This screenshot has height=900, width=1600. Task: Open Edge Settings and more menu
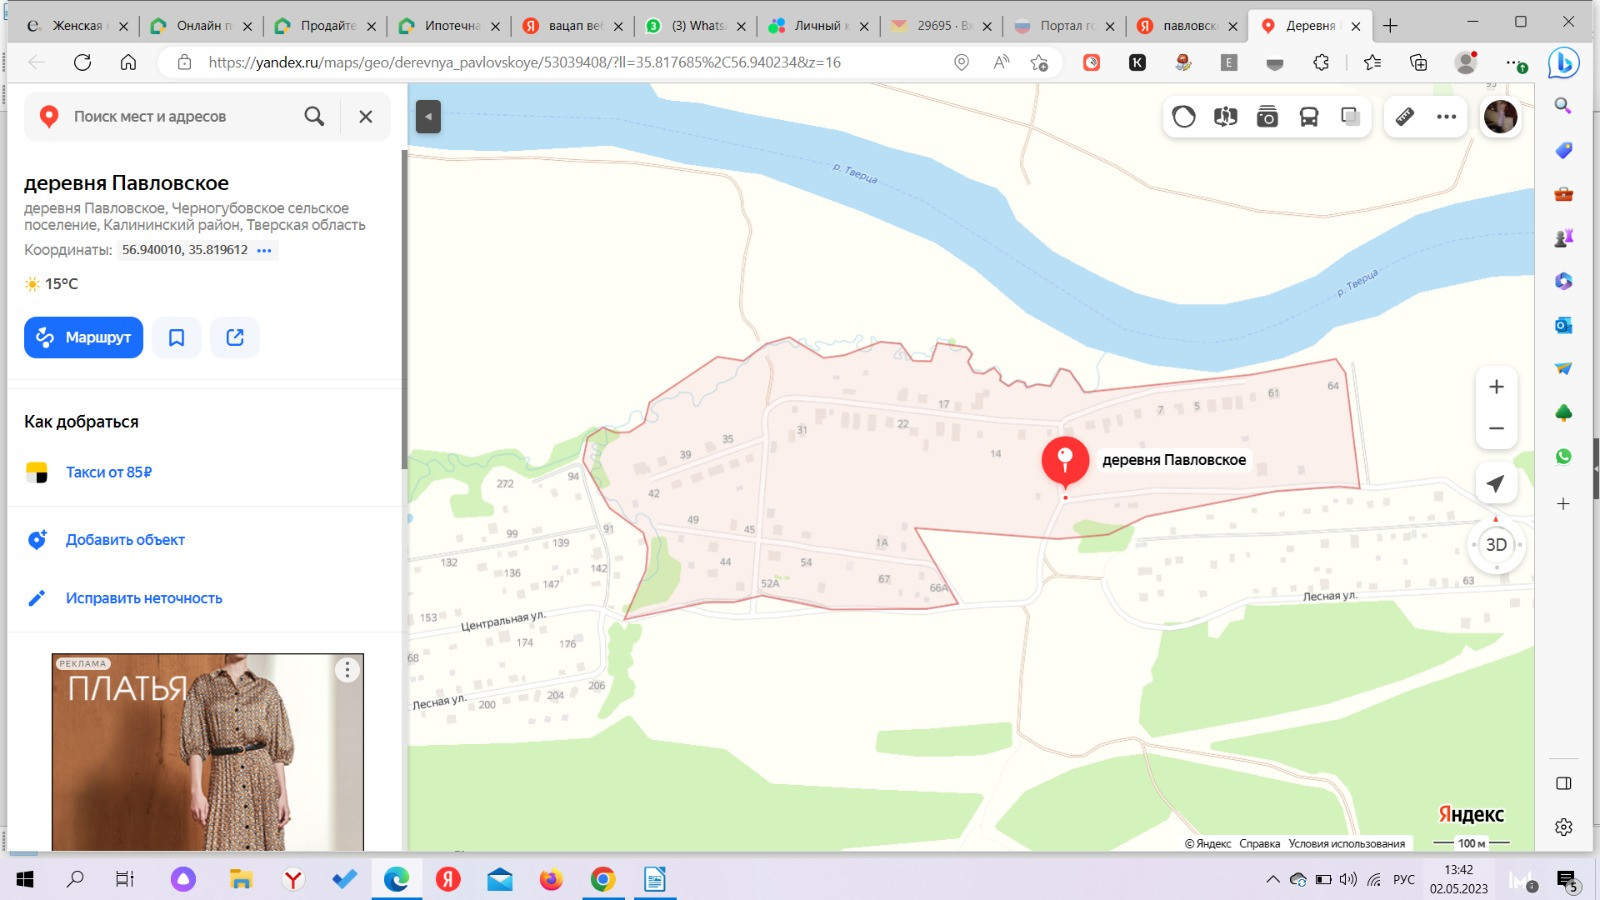point(1515,62)
